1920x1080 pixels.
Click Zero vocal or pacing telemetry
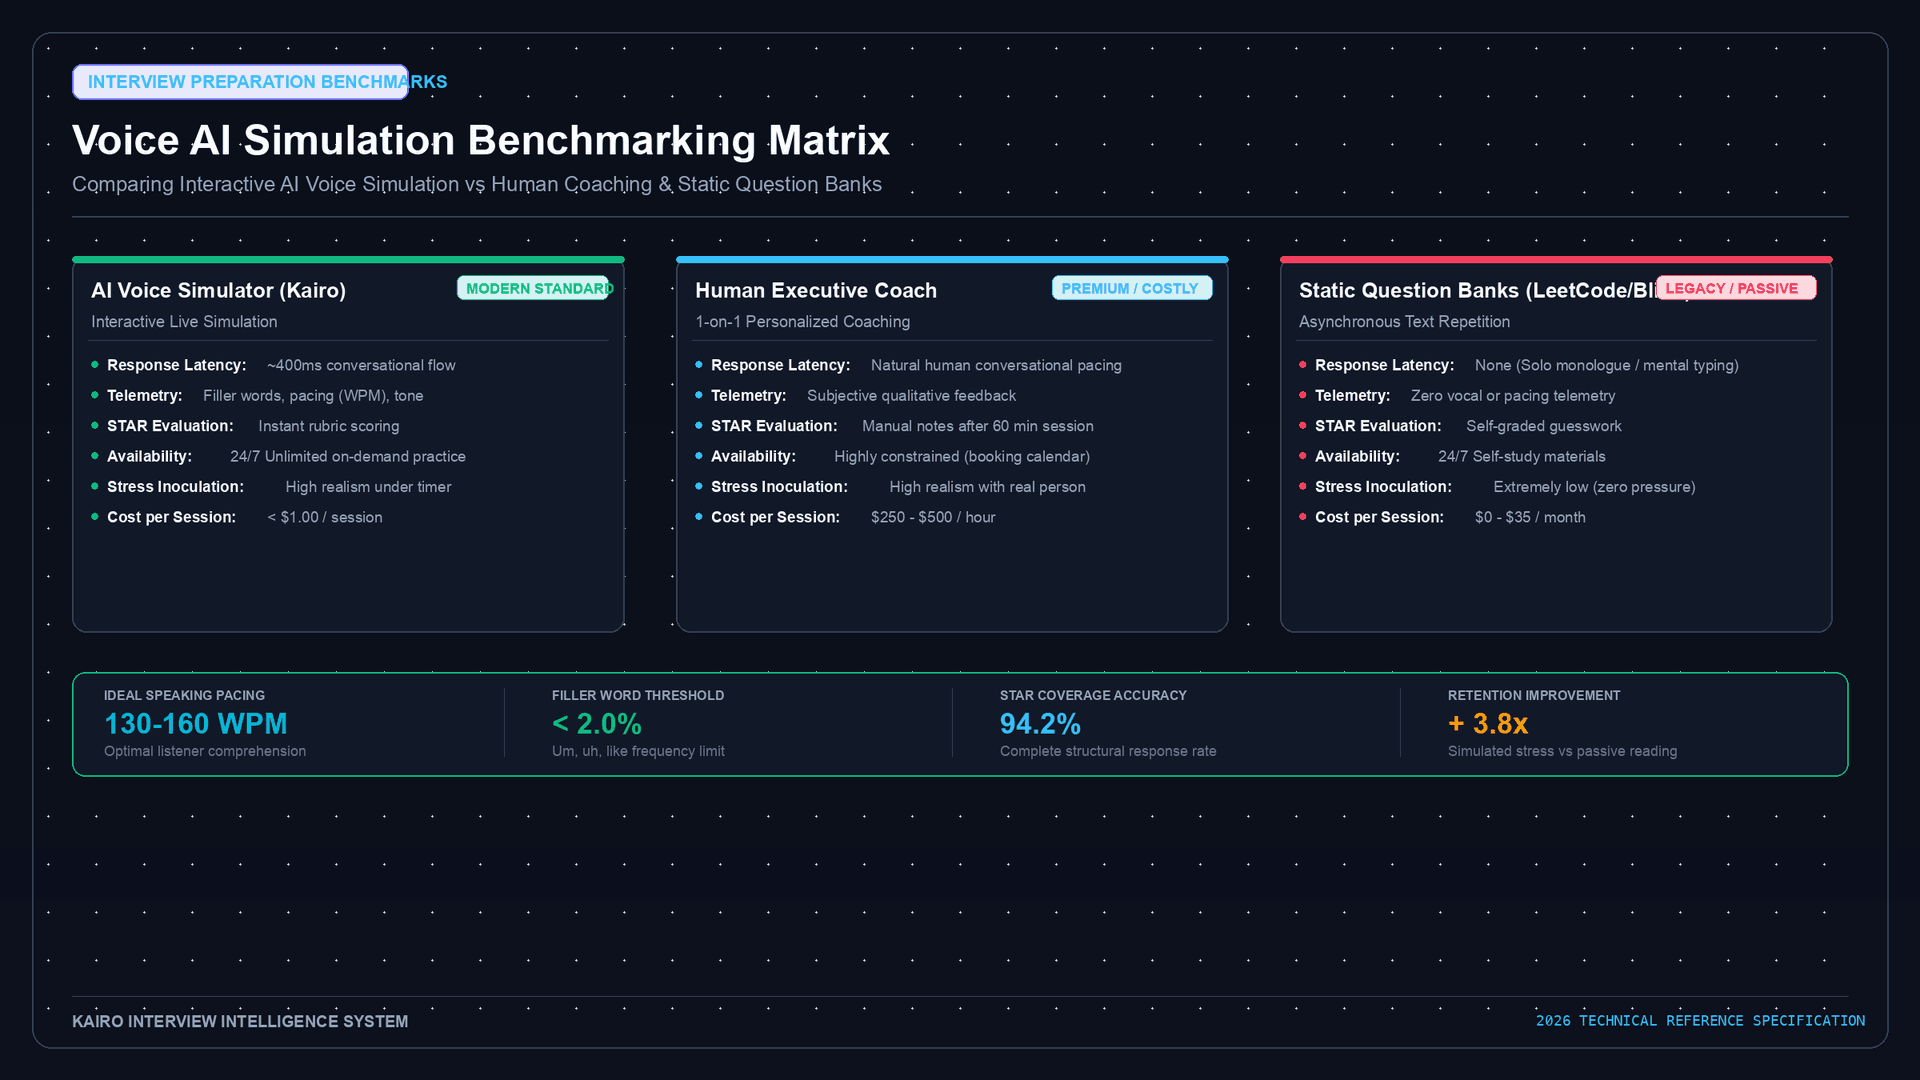[x=1513, y=396]
